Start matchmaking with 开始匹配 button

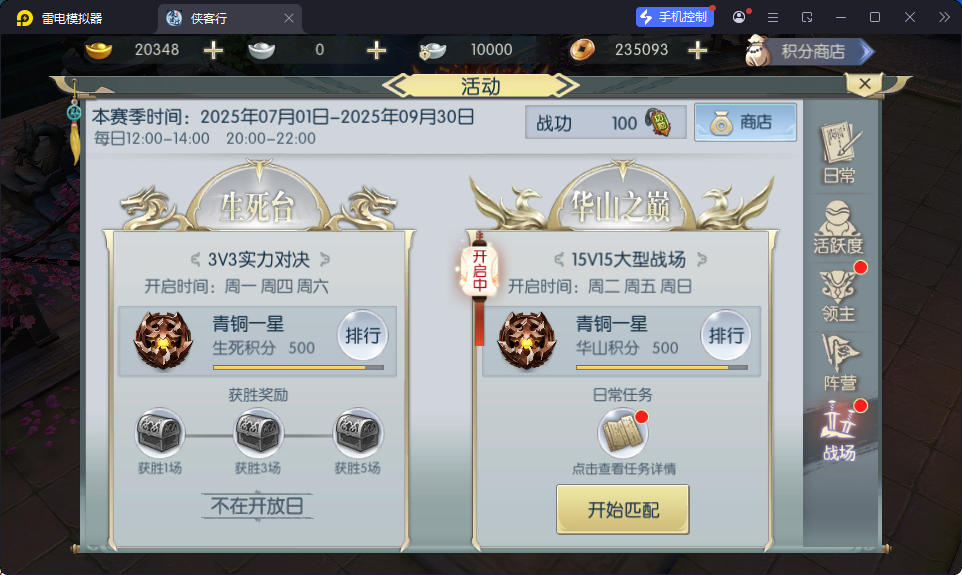[x=623, y=509]
